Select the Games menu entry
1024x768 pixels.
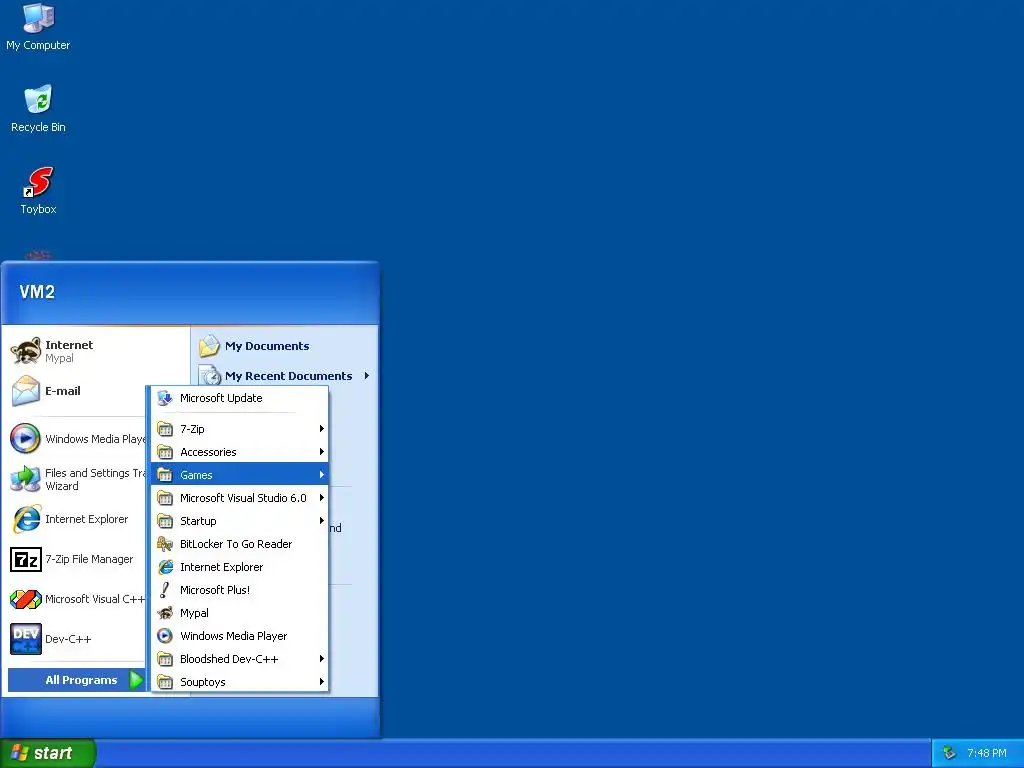(x=239, y=475)
